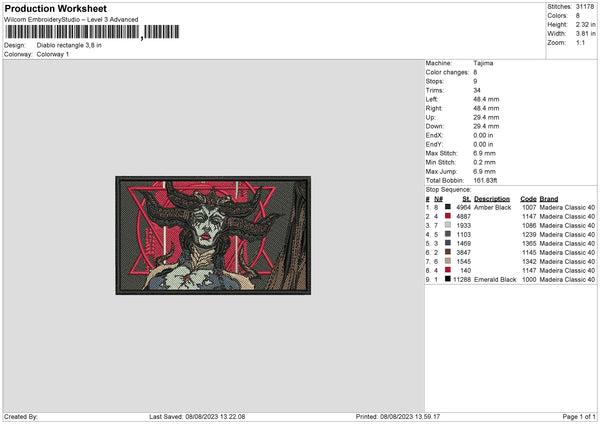This screenshot has height=424, width=600.
Task: Click code '1007' in stop 1 row
Action: (529, 207)
